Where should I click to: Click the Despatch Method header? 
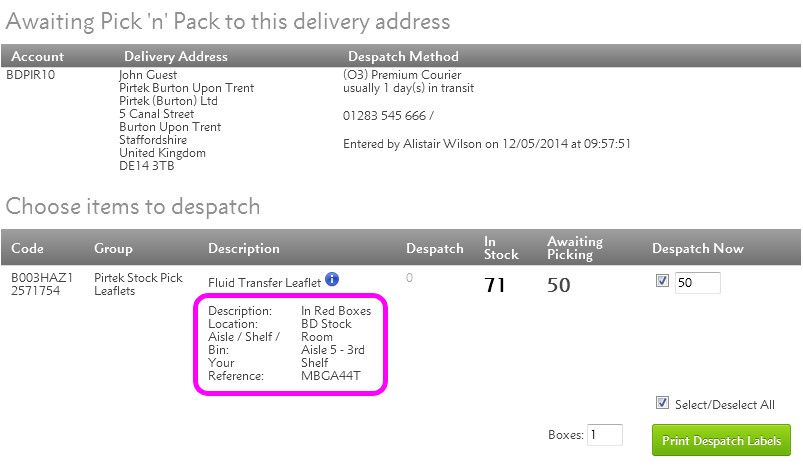403,56
